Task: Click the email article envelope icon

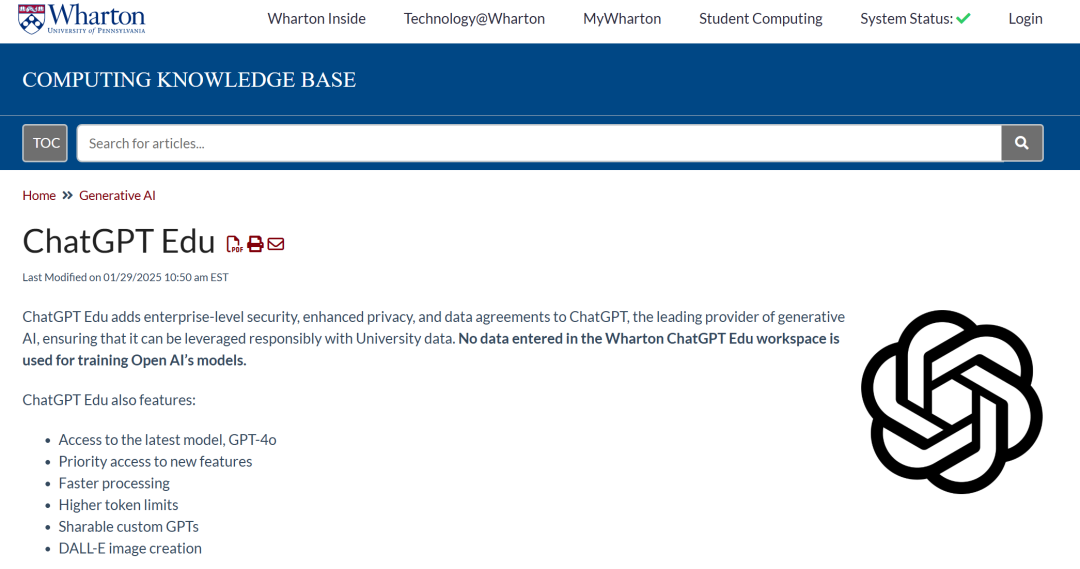Action: click(x=276, y=244)
